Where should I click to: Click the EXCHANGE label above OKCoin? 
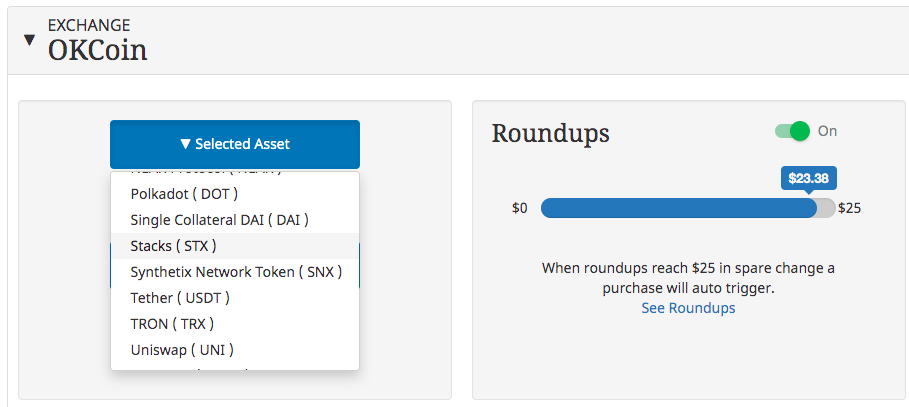point(89,26)
